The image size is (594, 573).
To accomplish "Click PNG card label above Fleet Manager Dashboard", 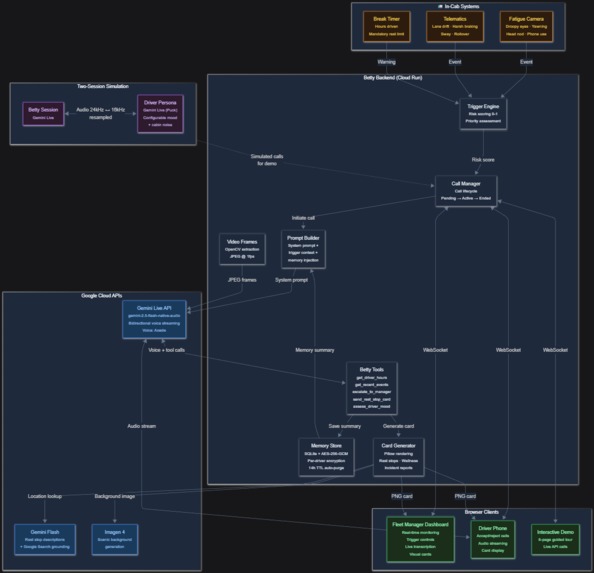I will (402, 496).
